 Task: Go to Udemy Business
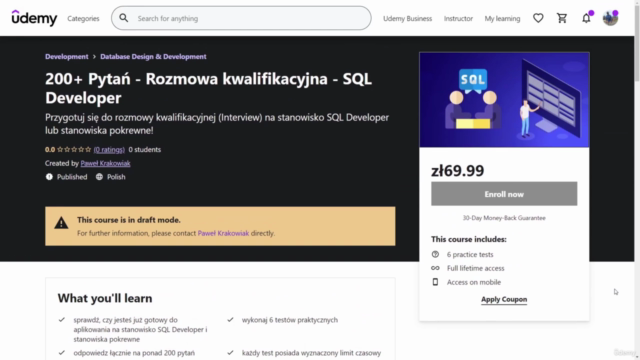(407, 18)
